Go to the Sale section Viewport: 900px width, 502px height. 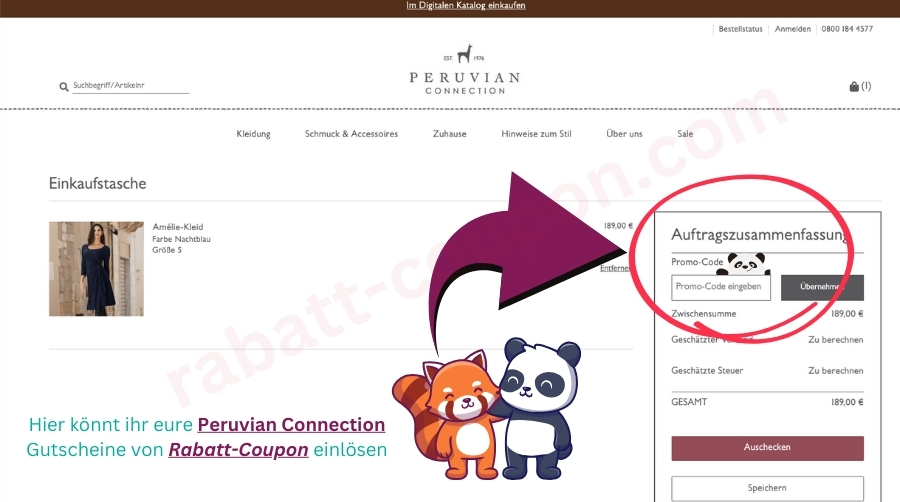point(685,134)
